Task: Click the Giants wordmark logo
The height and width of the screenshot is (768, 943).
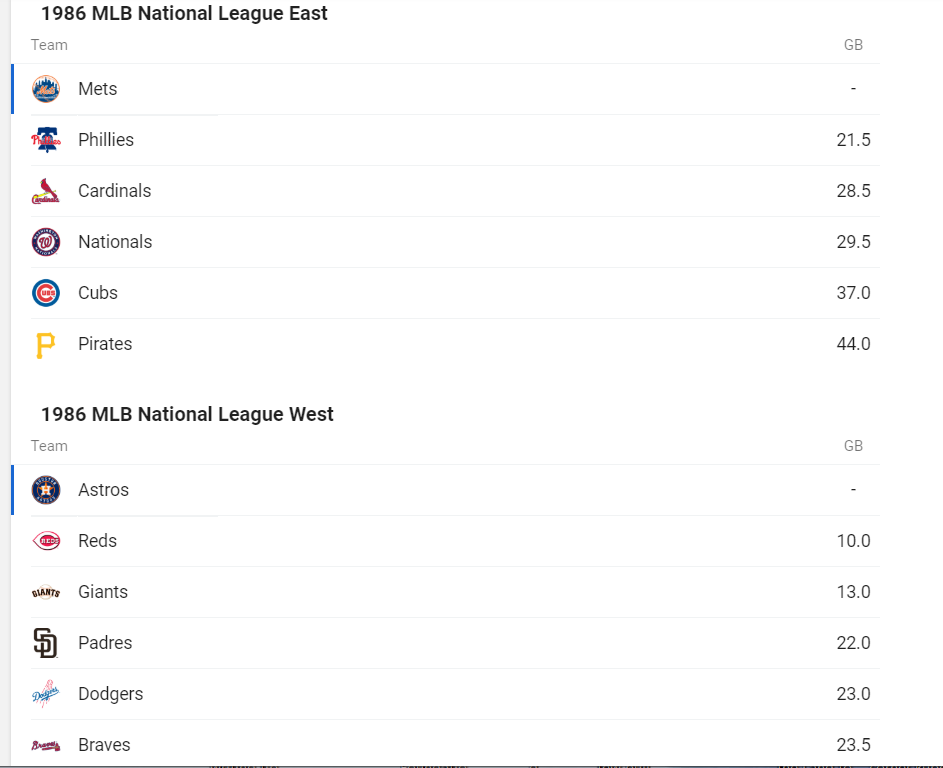Action: coord(46,592)
